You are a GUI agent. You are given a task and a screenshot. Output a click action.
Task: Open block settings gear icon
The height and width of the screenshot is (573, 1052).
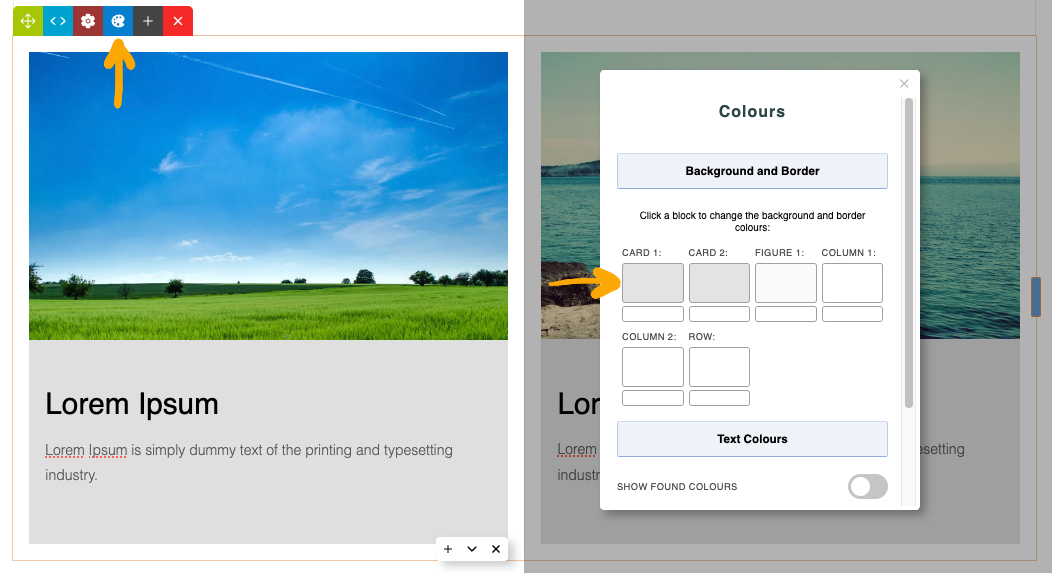click(88, 21)
